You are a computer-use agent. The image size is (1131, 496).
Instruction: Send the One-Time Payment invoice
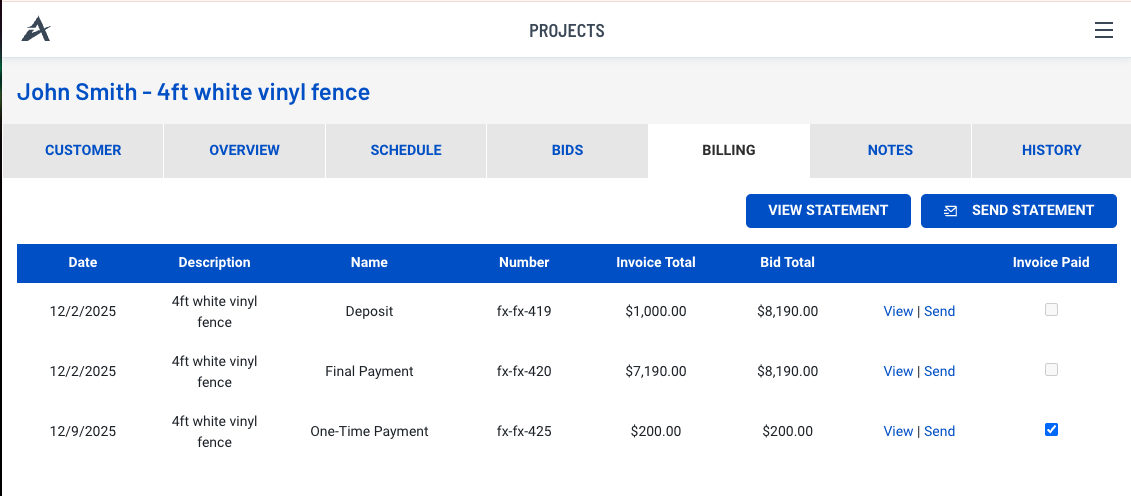coord(939,431)
